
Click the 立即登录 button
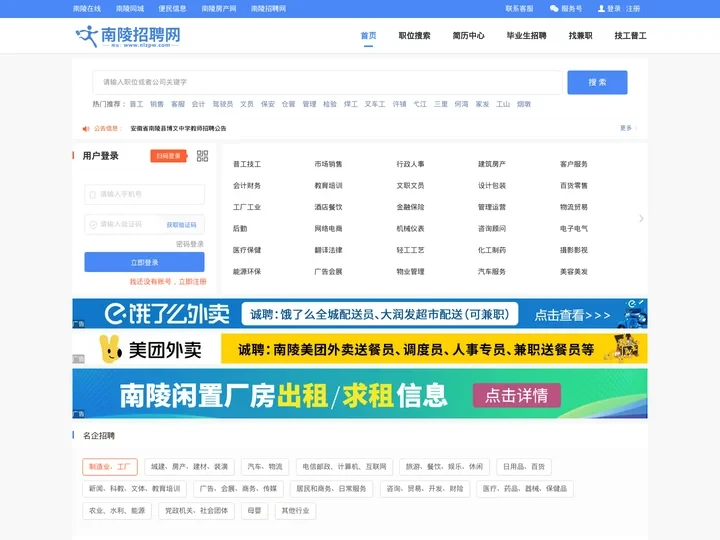tap(145, 262)
